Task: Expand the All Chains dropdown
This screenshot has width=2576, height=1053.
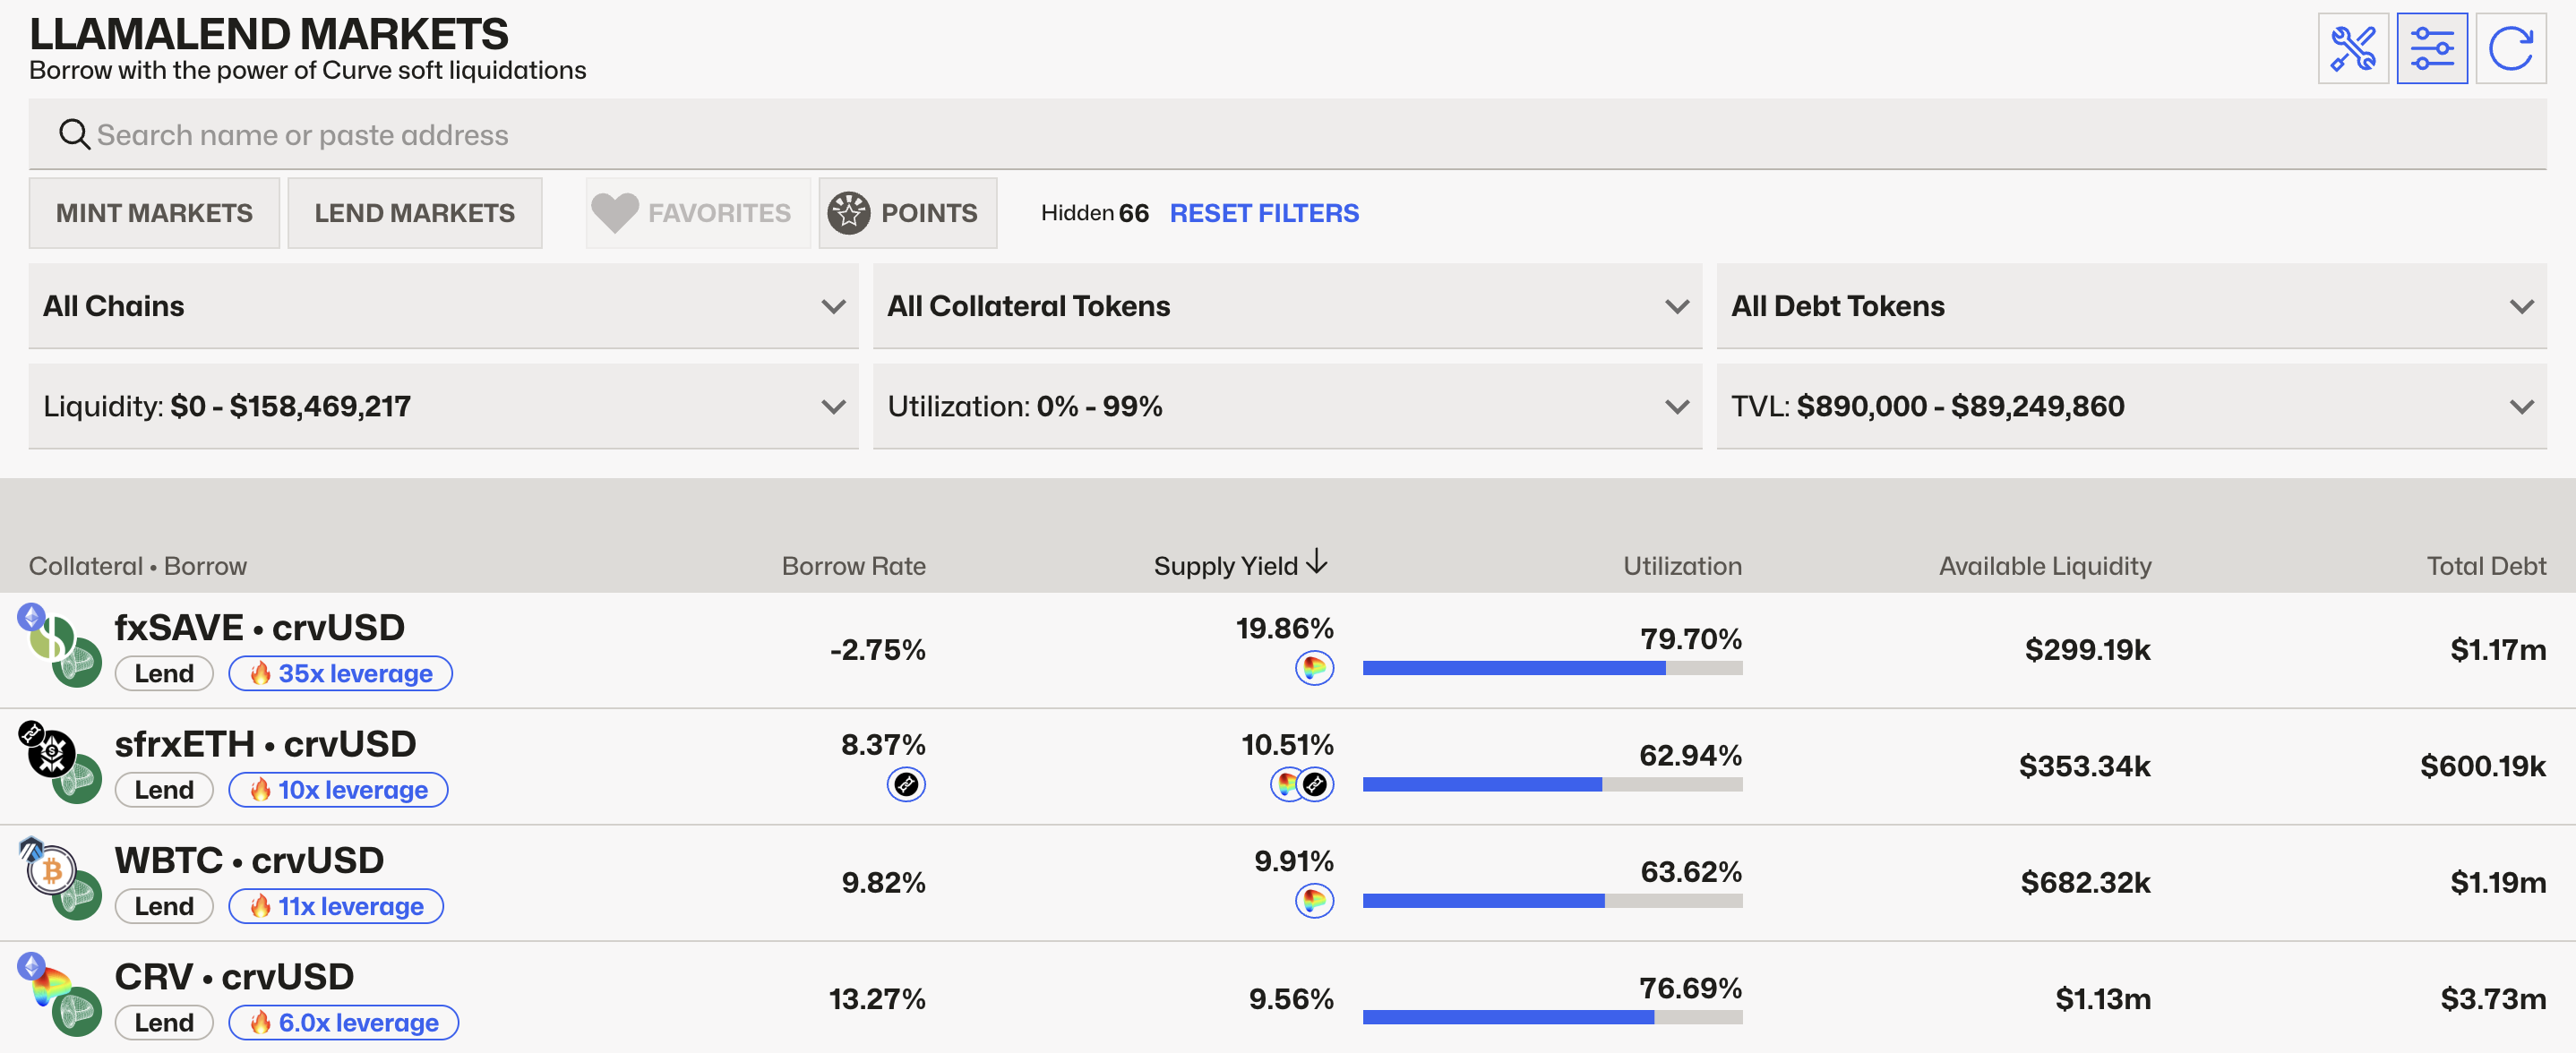Action: (443, 306)
